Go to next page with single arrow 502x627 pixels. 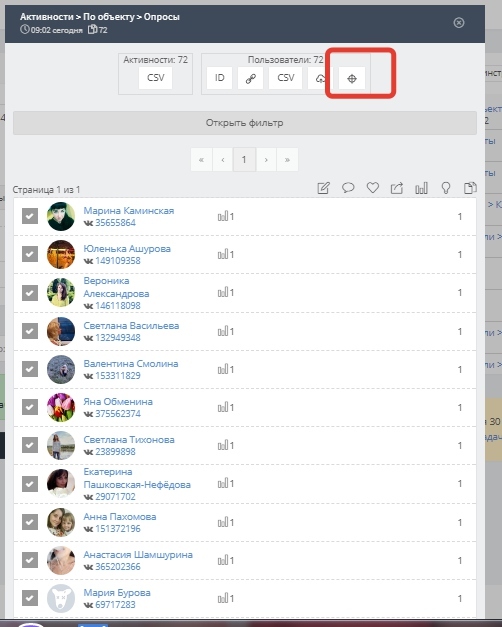(x=266, y=160)
